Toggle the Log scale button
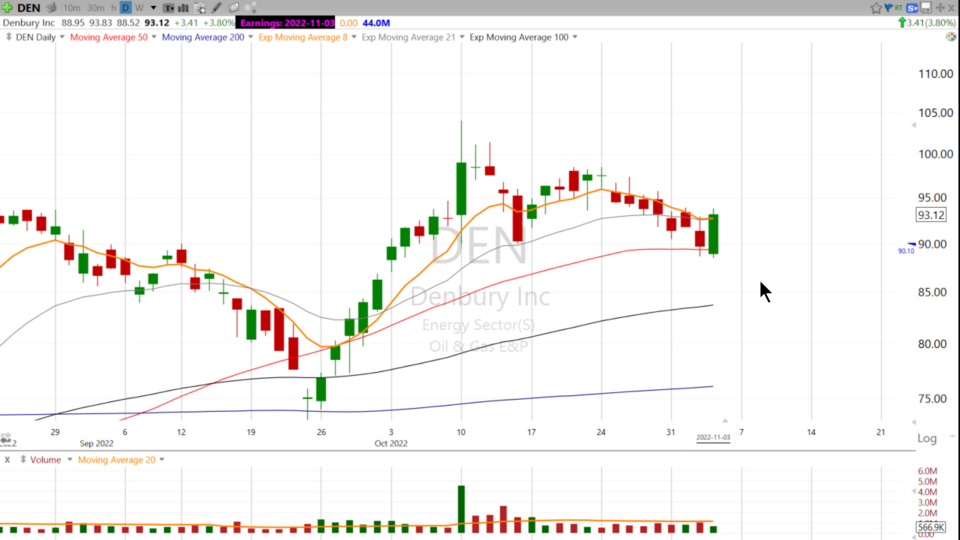Viewport: 960px width, 540px height. point(927,438)
